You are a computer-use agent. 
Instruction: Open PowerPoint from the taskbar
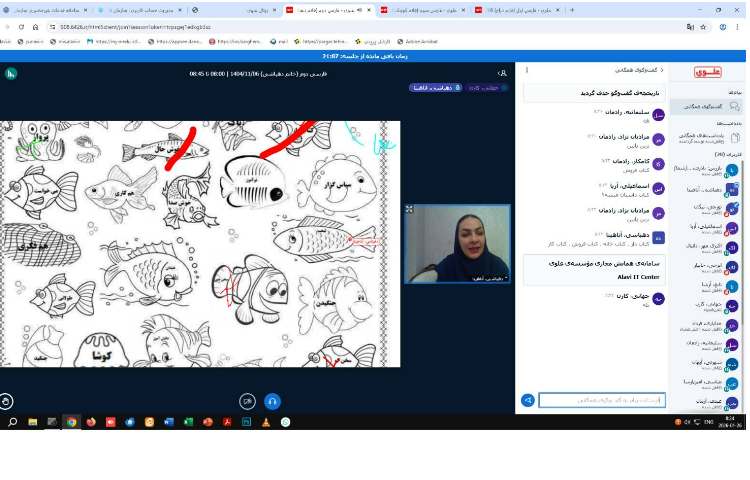click(x=208, y=422)
